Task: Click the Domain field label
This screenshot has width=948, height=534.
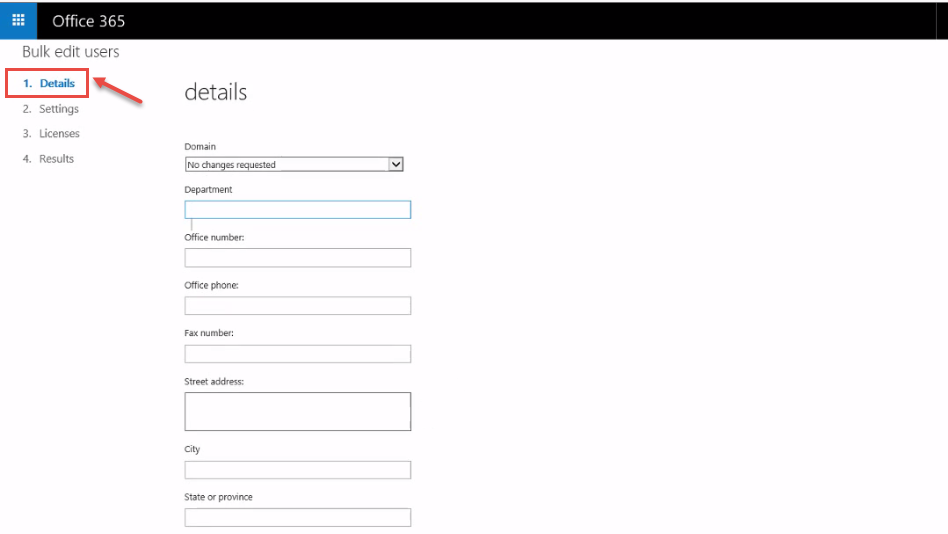Action: tap(200, 146)
